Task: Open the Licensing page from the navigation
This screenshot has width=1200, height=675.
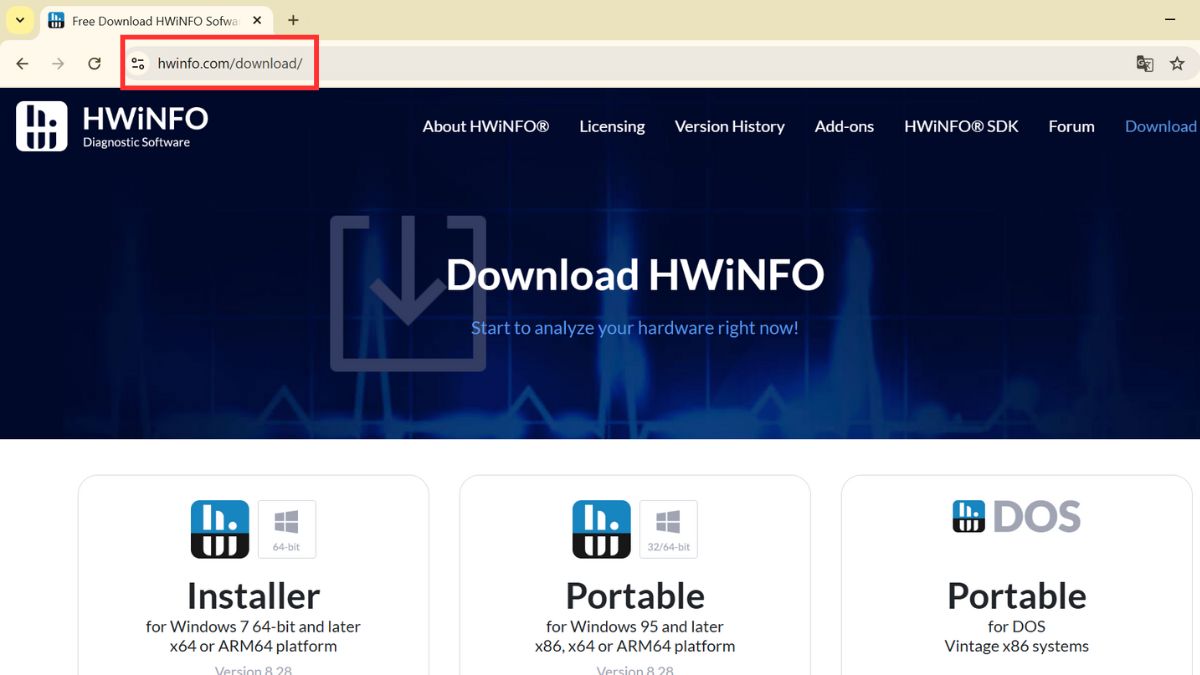Action: point(612,126)
